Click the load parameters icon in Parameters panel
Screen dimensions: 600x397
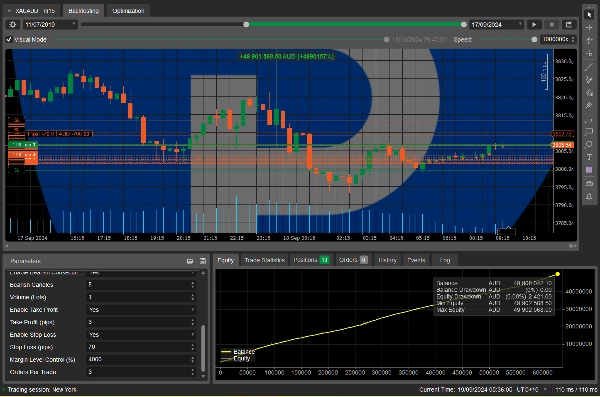(x=190, y=261)
